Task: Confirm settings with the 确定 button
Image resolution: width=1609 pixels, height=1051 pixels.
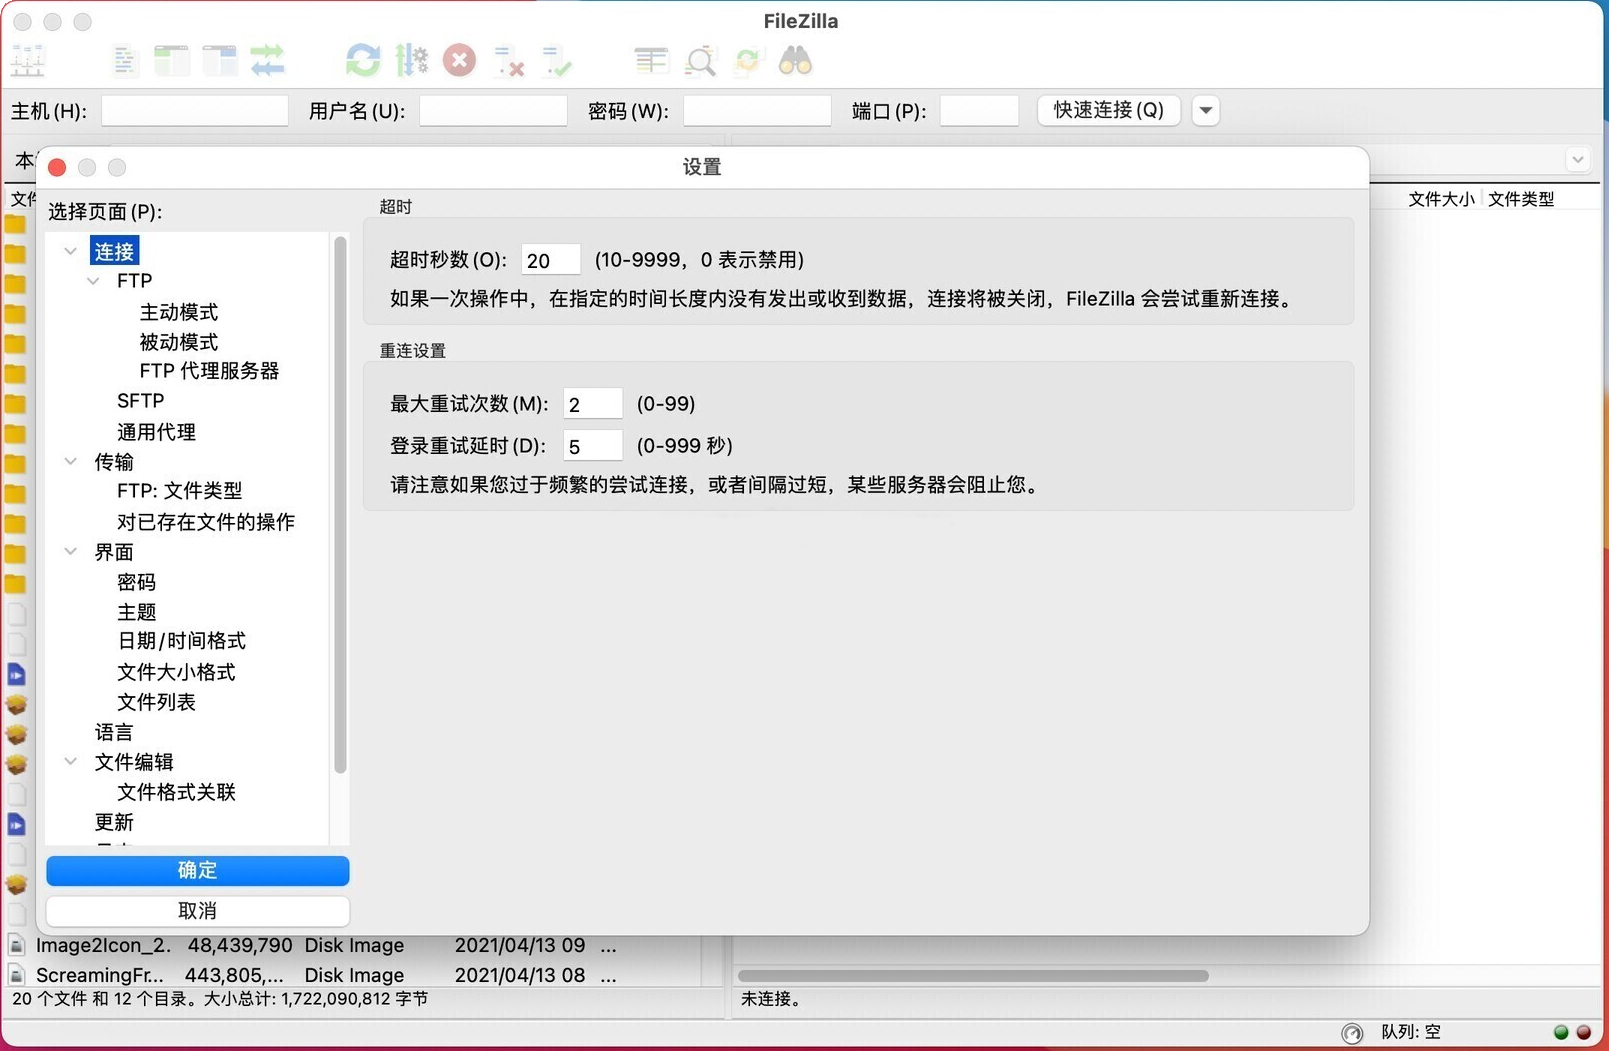Action: click(198, 870)
